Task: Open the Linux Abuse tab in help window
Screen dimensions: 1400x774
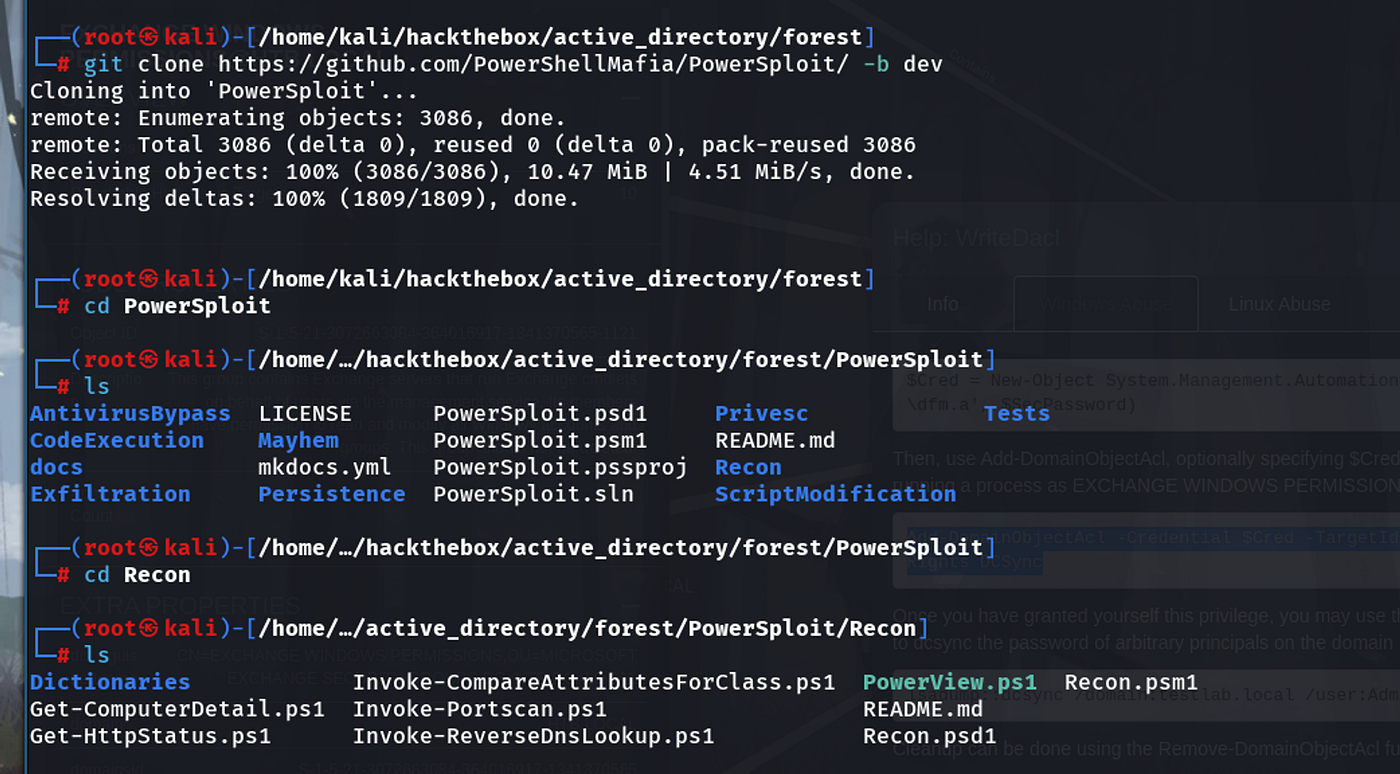Action: pyautogui.click(x=1279, y=304)
